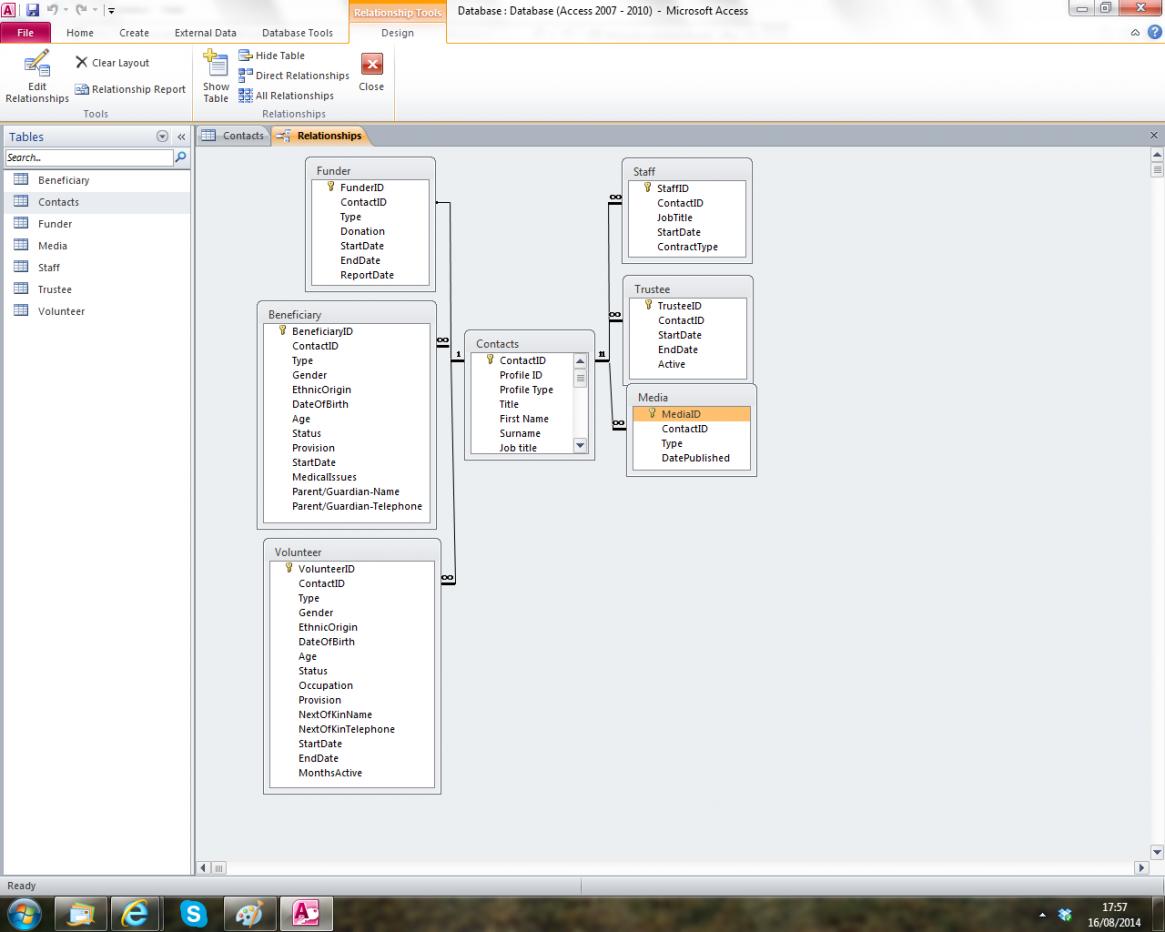Display All Relationships
Image resolution: width=1165 pixels, height=932 pixels.
click(x=287, y=96)
